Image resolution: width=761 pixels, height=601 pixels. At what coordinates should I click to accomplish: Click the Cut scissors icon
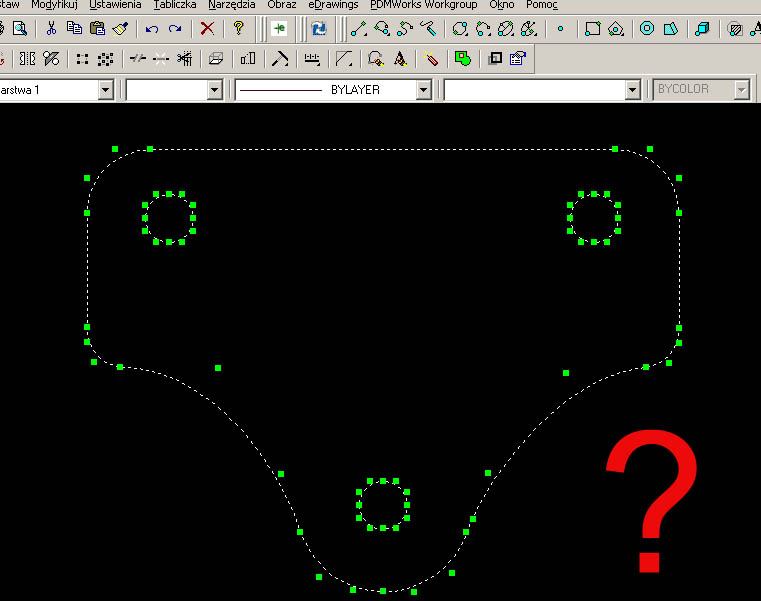[x=51, y=29]
